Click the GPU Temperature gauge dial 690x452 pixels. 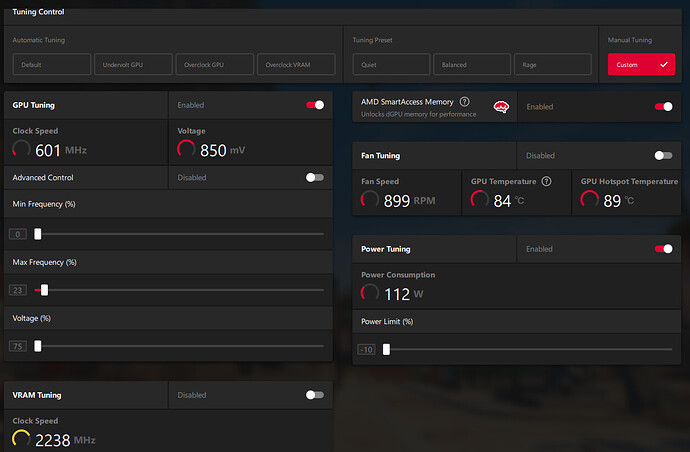[x=480, y=199]
